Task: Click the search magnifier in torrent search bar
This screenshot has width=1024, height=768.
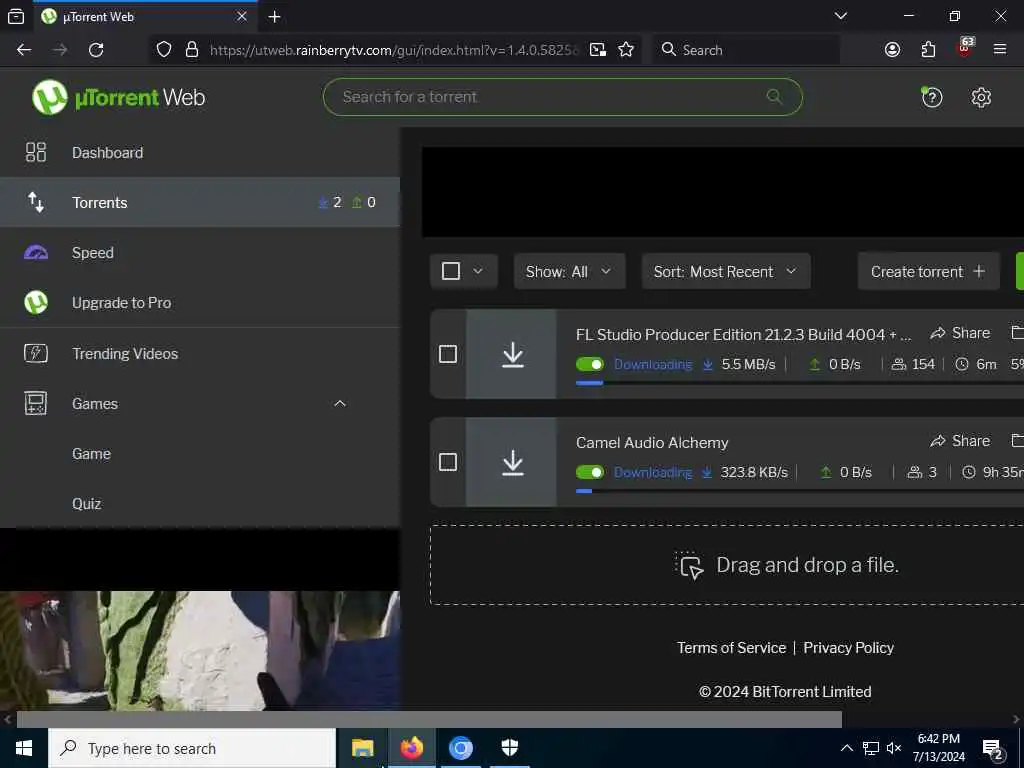Action: click(775, 97)
